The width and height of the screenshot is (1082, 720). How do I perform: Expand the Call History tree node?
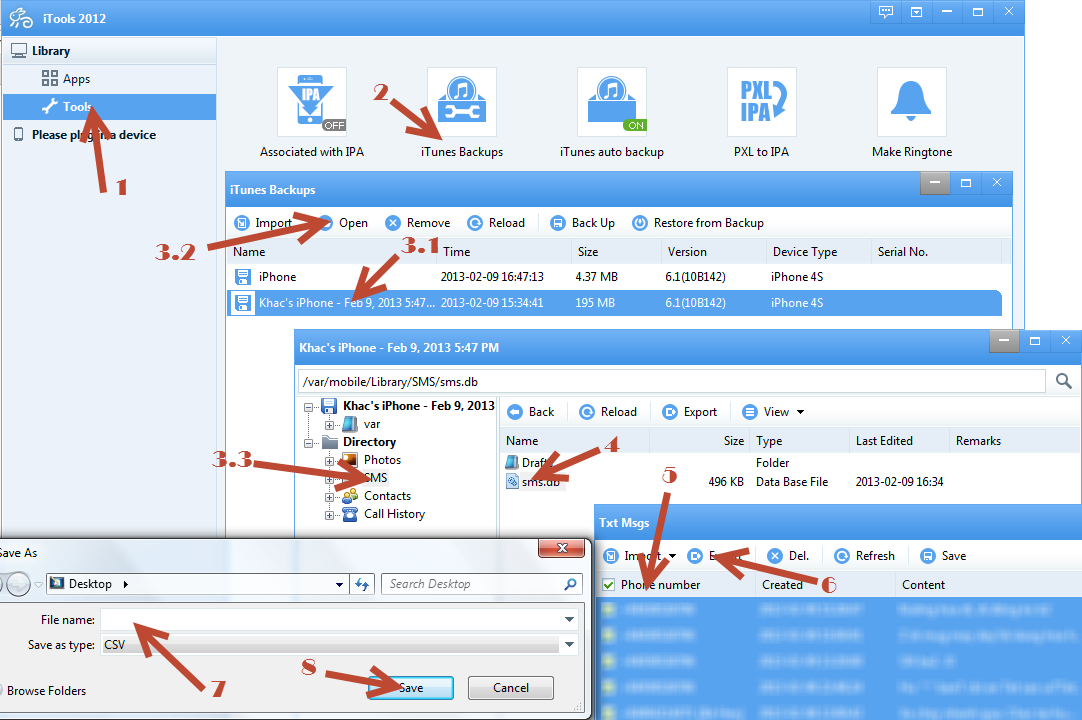(329, 514)
